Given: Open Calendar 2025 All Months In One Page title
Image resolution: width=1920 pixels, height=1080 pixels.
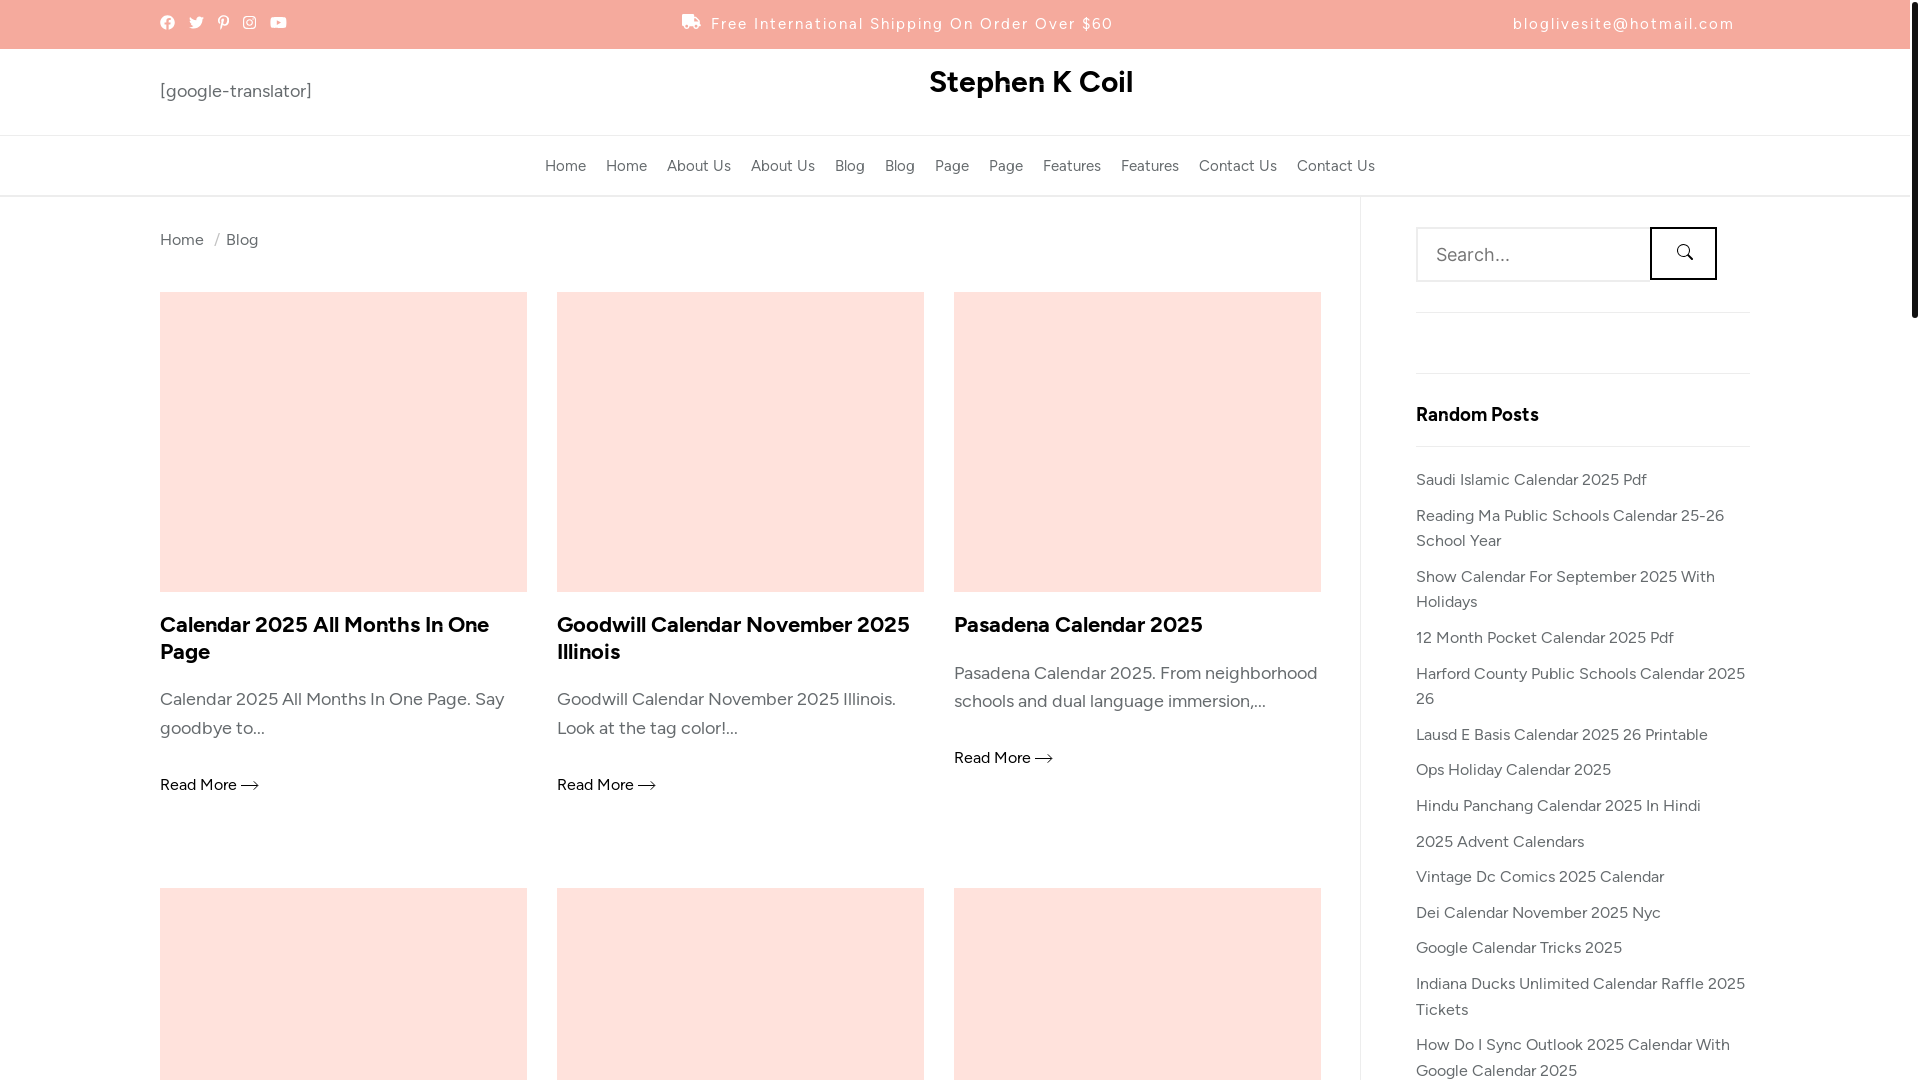Looking at the screenshot, I should [324, 638].
